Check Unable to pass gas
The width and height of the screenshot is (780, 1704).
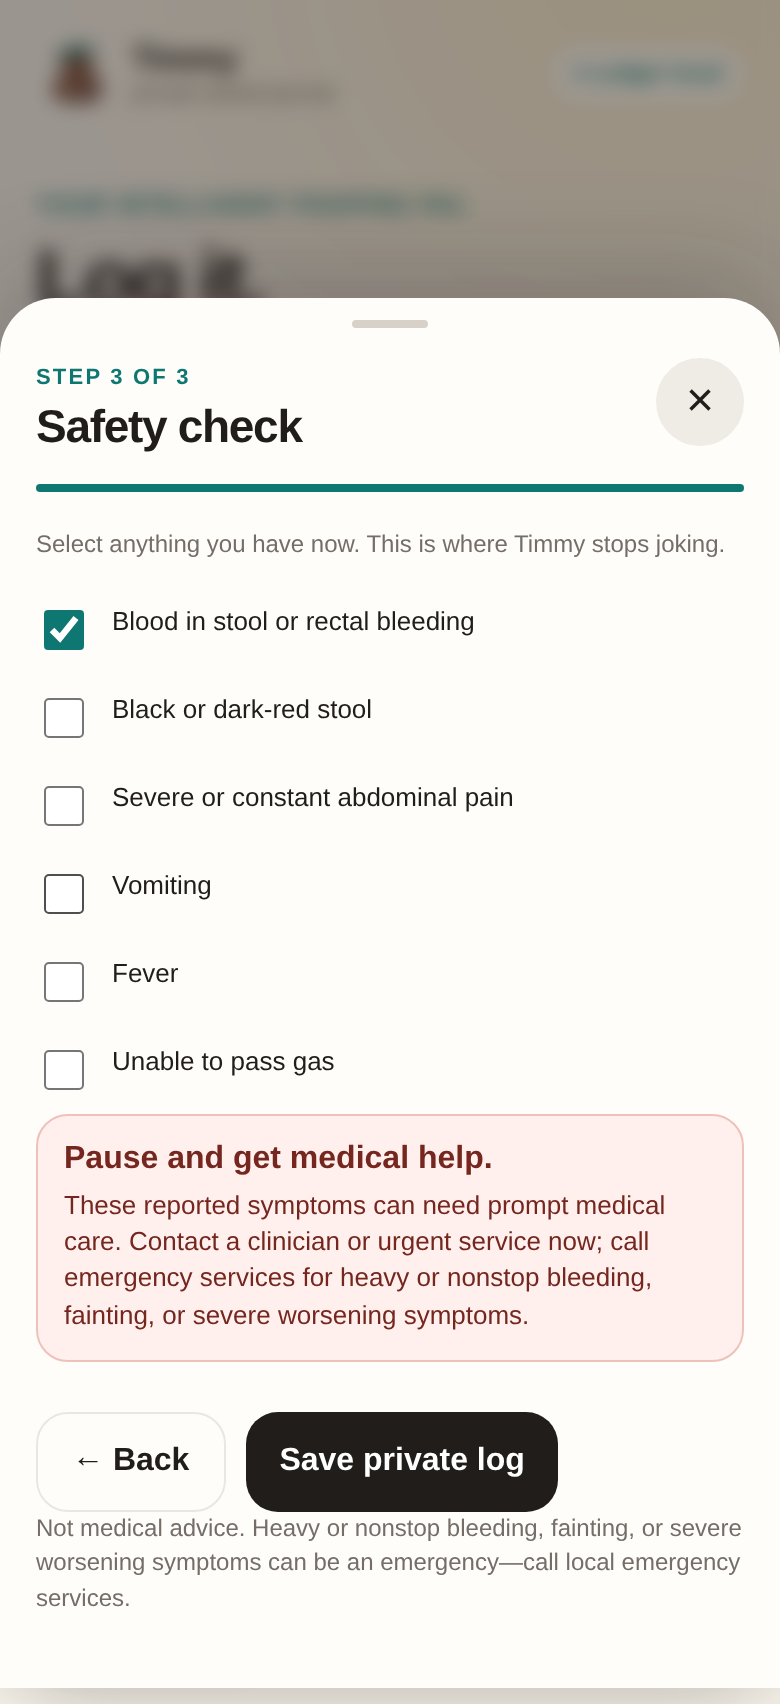(64, 1070)
